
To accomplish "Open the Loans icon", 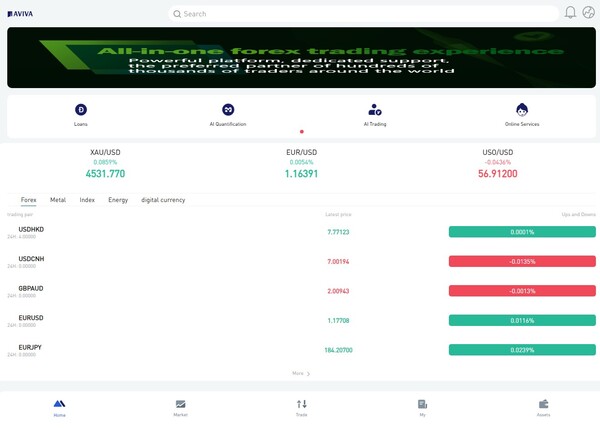I will tap(81, 110).
